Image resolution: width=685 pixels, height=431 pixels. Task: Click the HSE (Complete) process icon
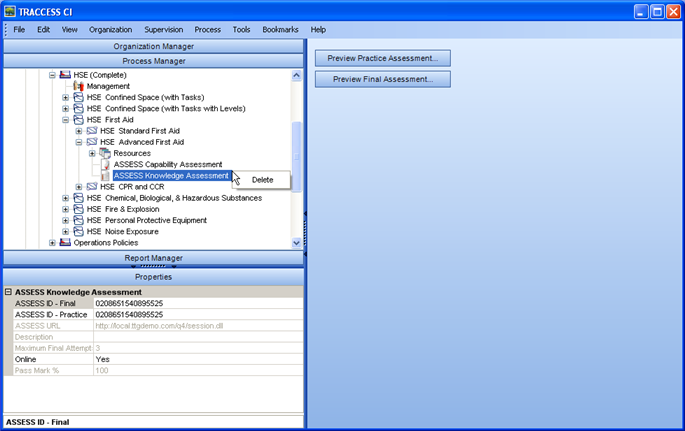coord(65,75)
